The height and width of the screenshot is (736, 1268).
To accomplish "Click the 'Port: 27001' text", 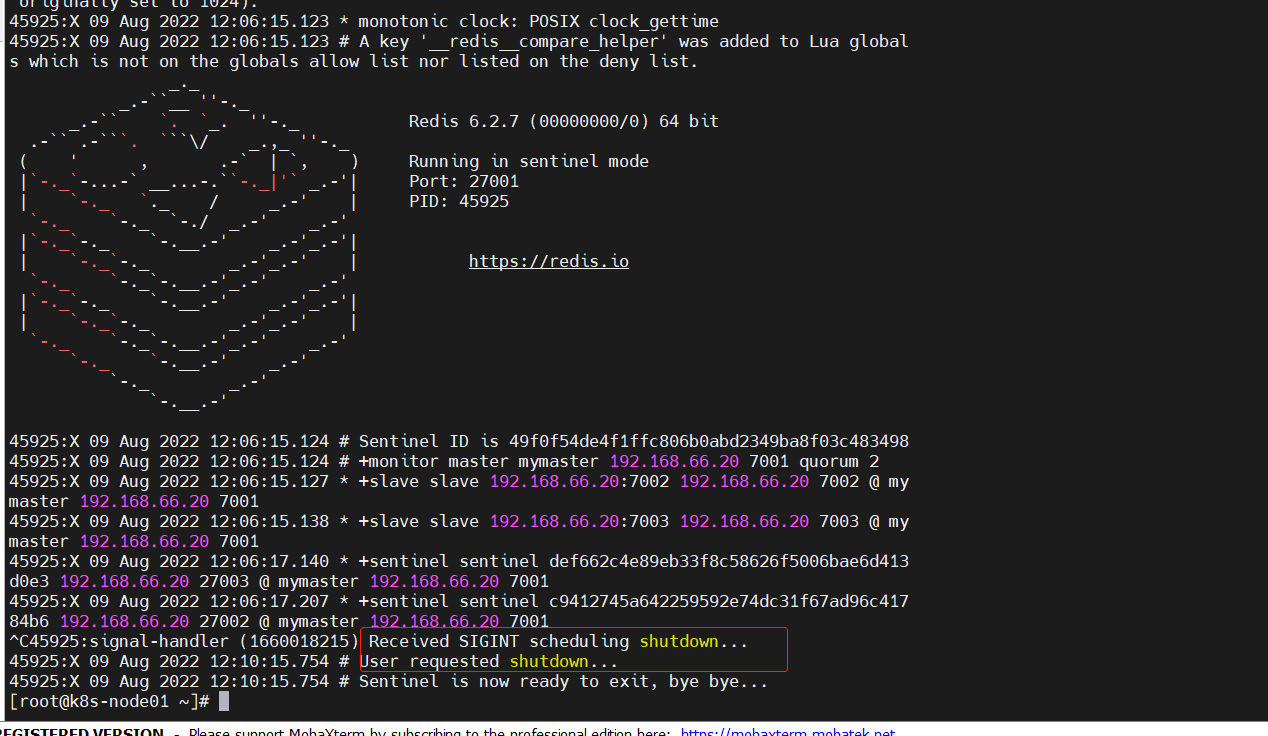I will 464,181.
